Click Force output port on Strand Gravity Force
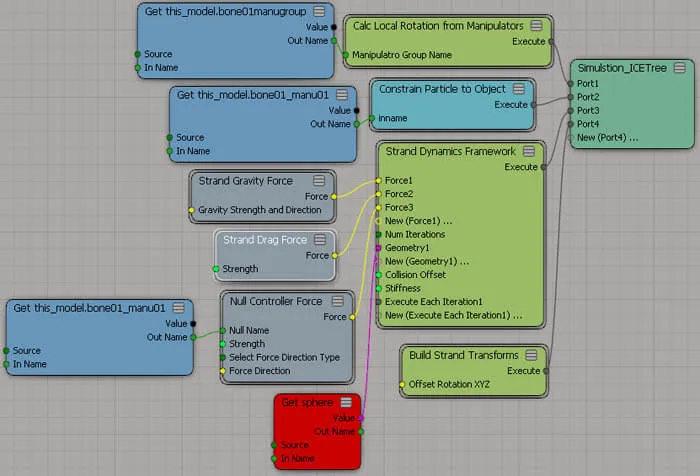Image resolution: width=700 pixels, height=476 pixels. click(x=334, y=196)
